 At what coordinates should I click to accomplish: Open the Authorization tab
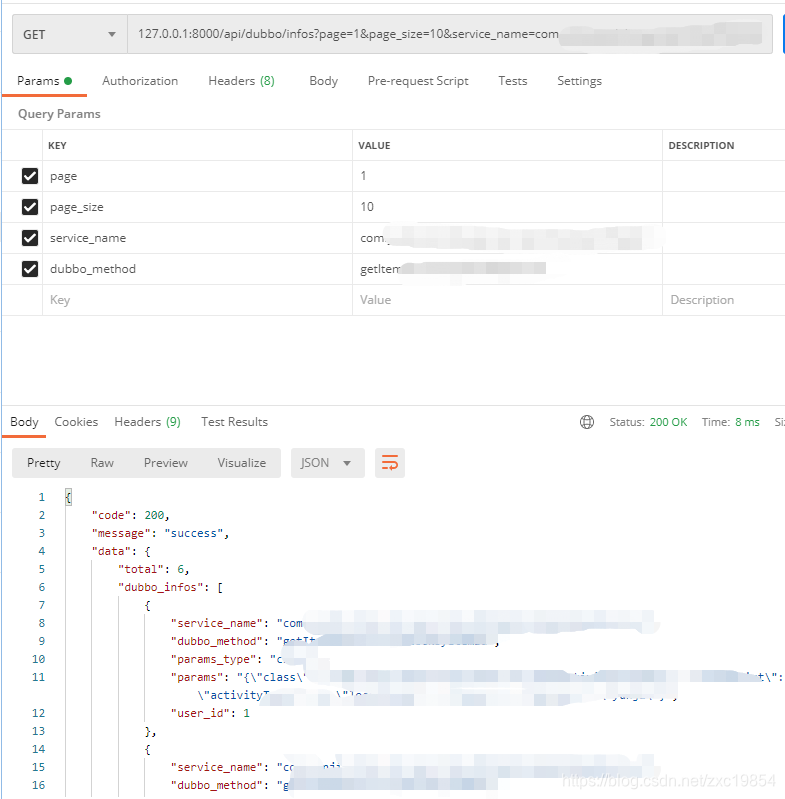click(x=140, y=81)
